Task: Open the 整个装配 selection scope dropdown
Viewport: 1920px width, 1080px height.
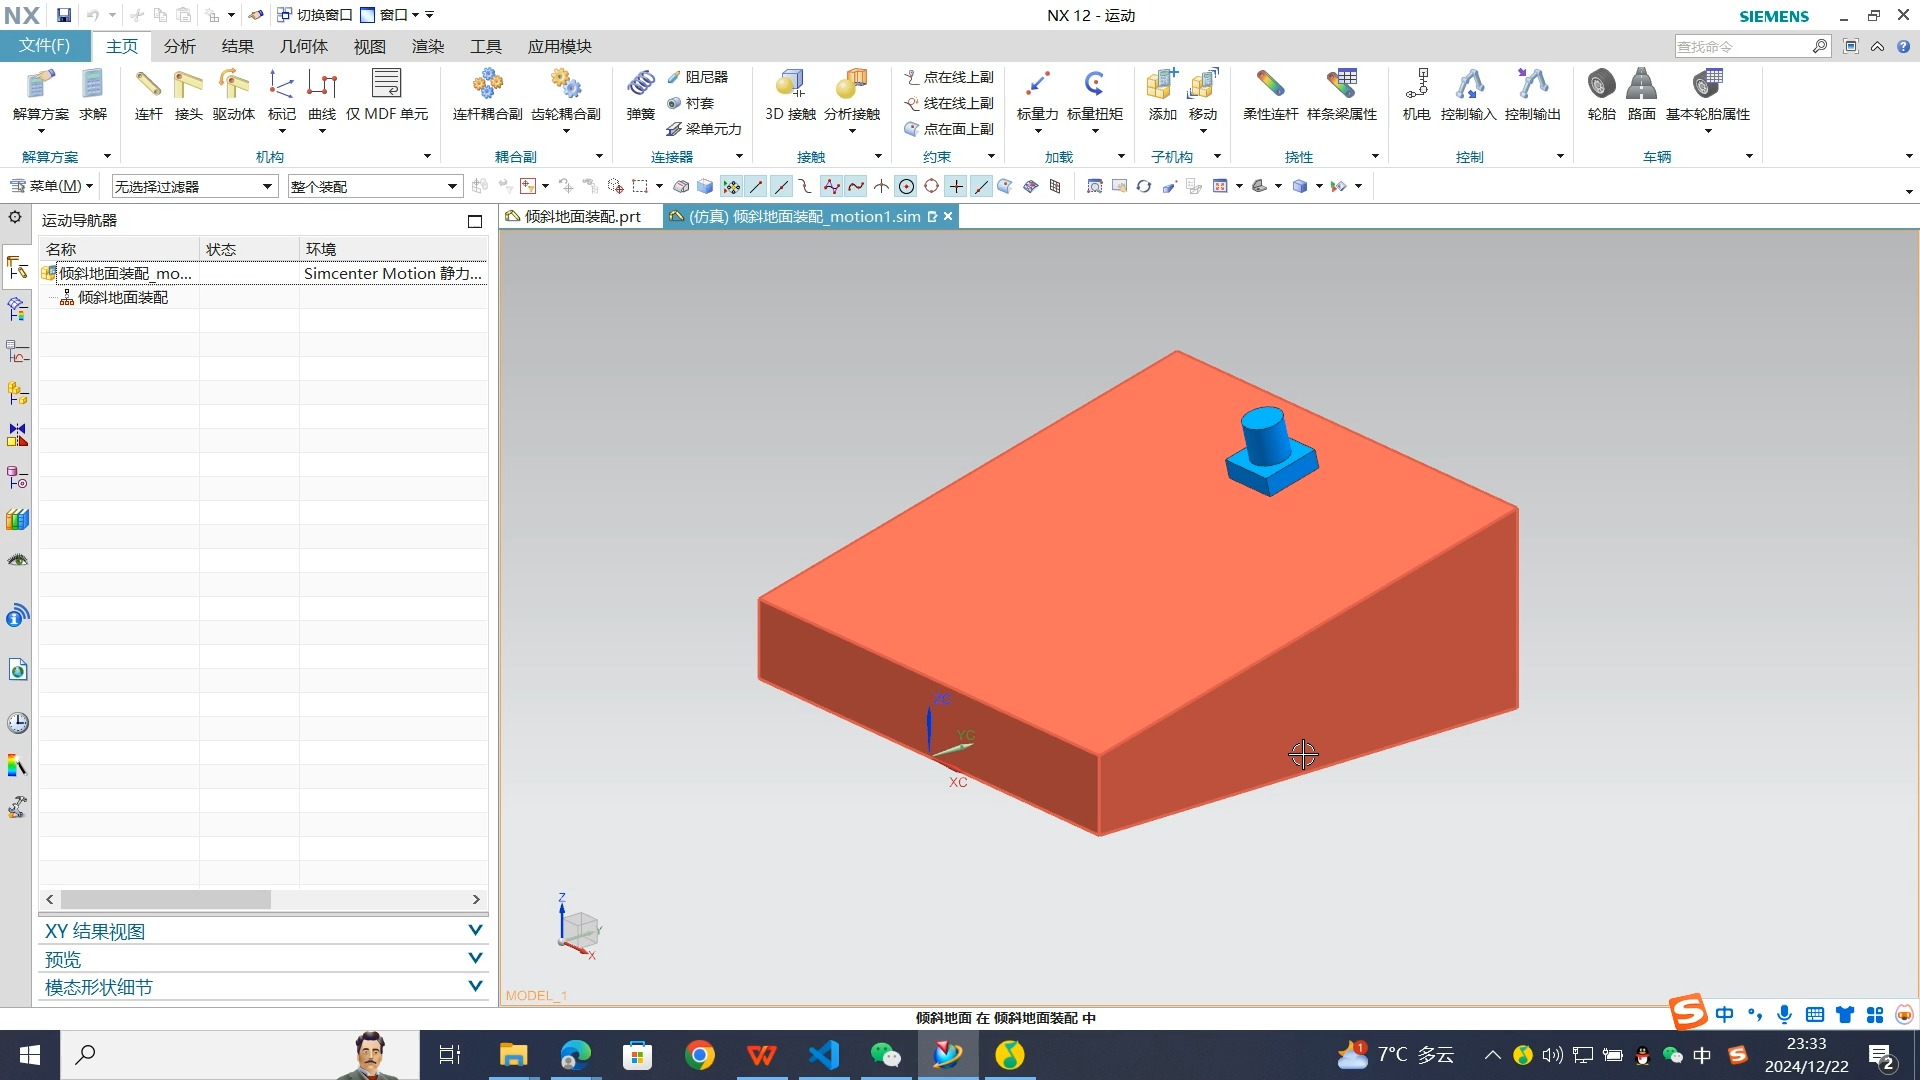Action: click(x=374, y=186)
